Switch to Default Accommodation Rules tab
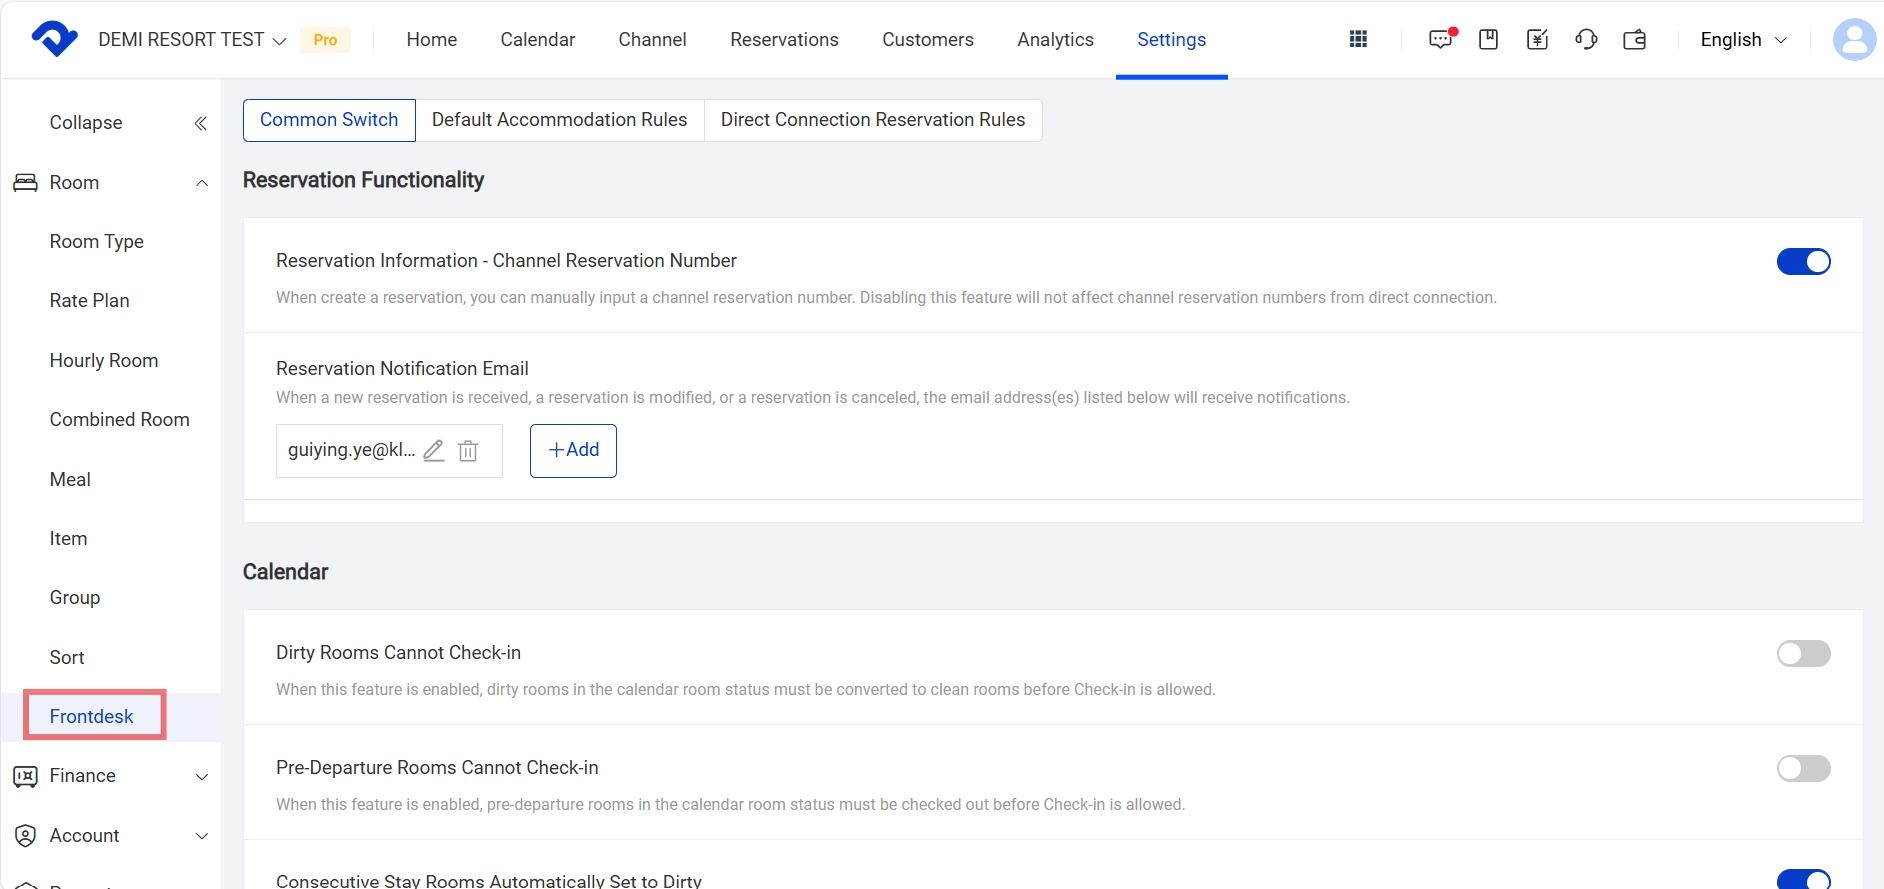The width and height of the screenshot is (1884, 889). pyautogui.click(x=559, y=120)
